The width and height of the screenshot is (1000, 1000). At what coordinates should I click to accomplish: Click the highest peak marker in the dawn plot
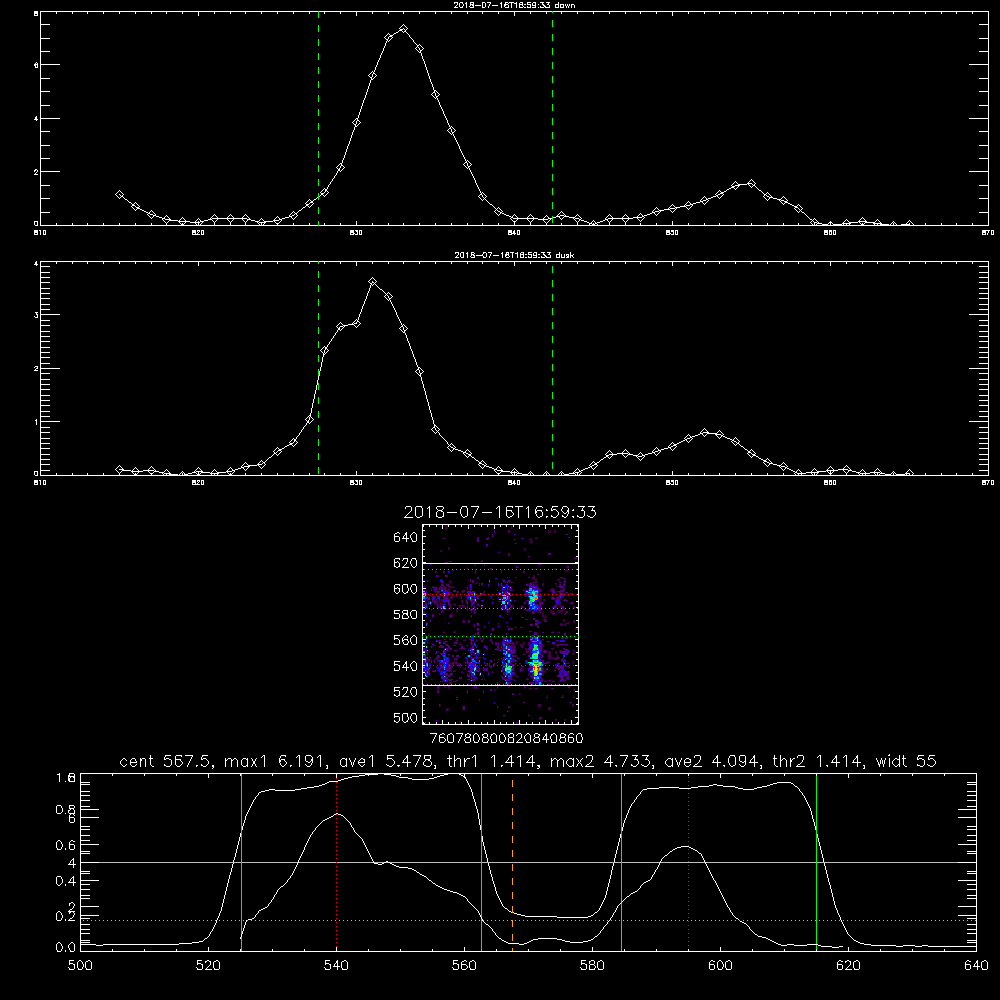pos(404,29)
